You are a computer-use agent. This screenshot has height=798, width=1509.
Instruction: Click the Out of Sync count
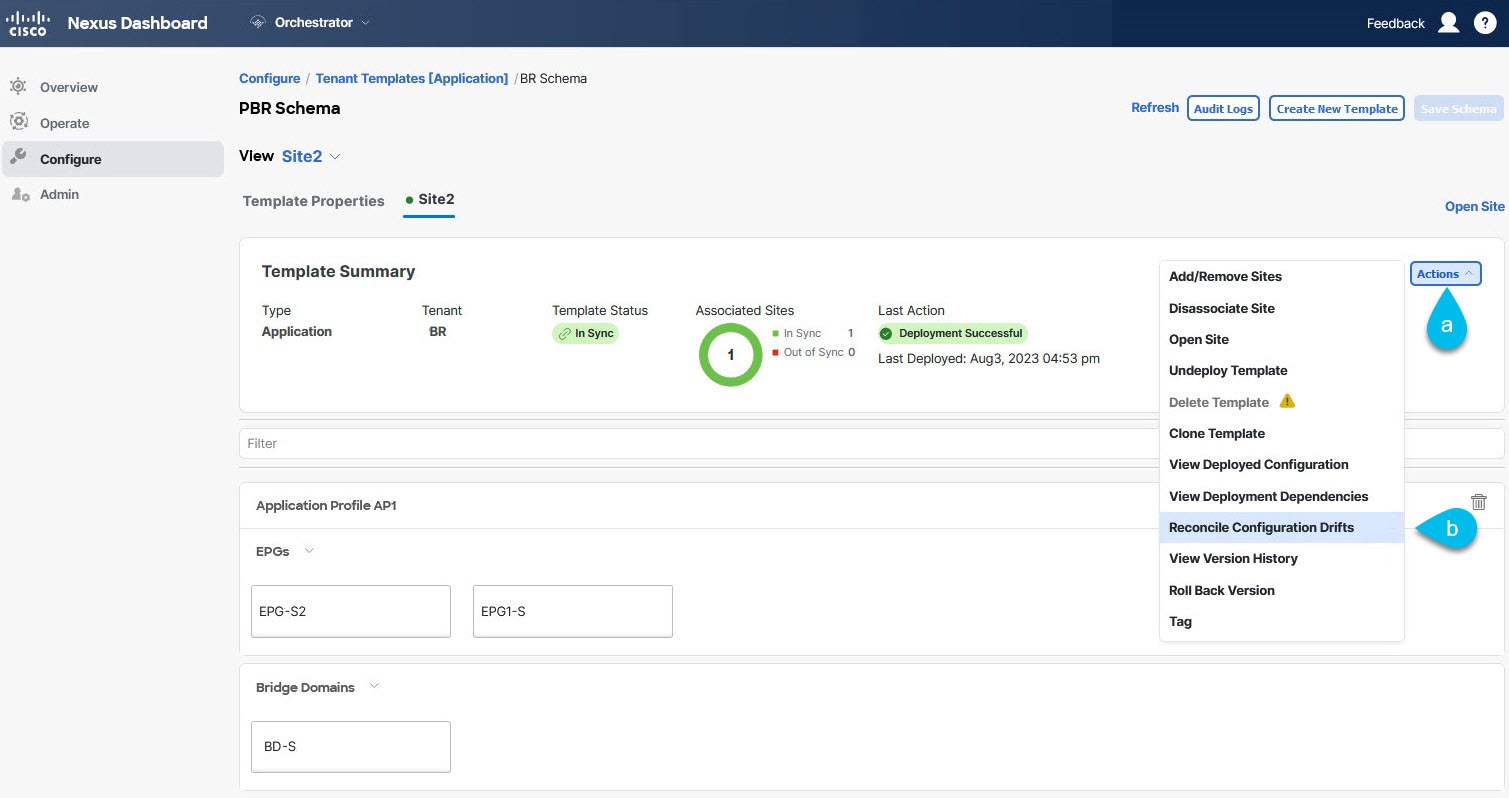[852, 352]
